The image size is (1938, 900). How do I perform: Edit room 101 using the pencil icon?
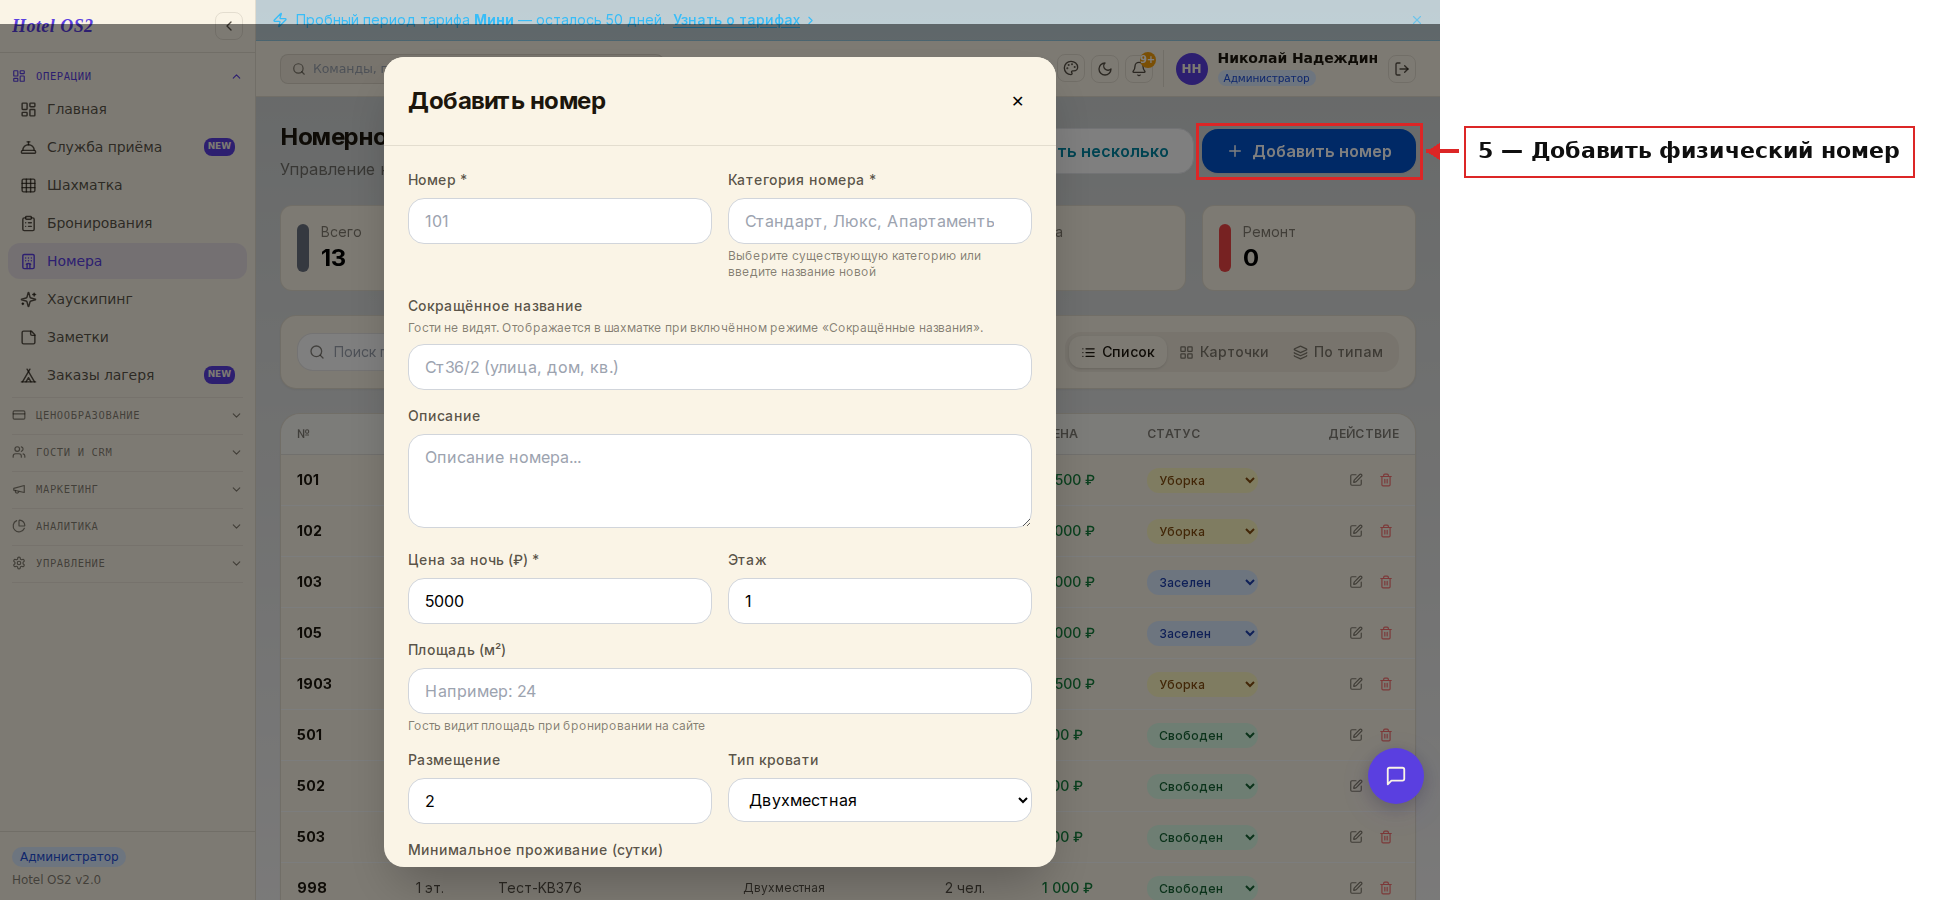point(1356,480)
